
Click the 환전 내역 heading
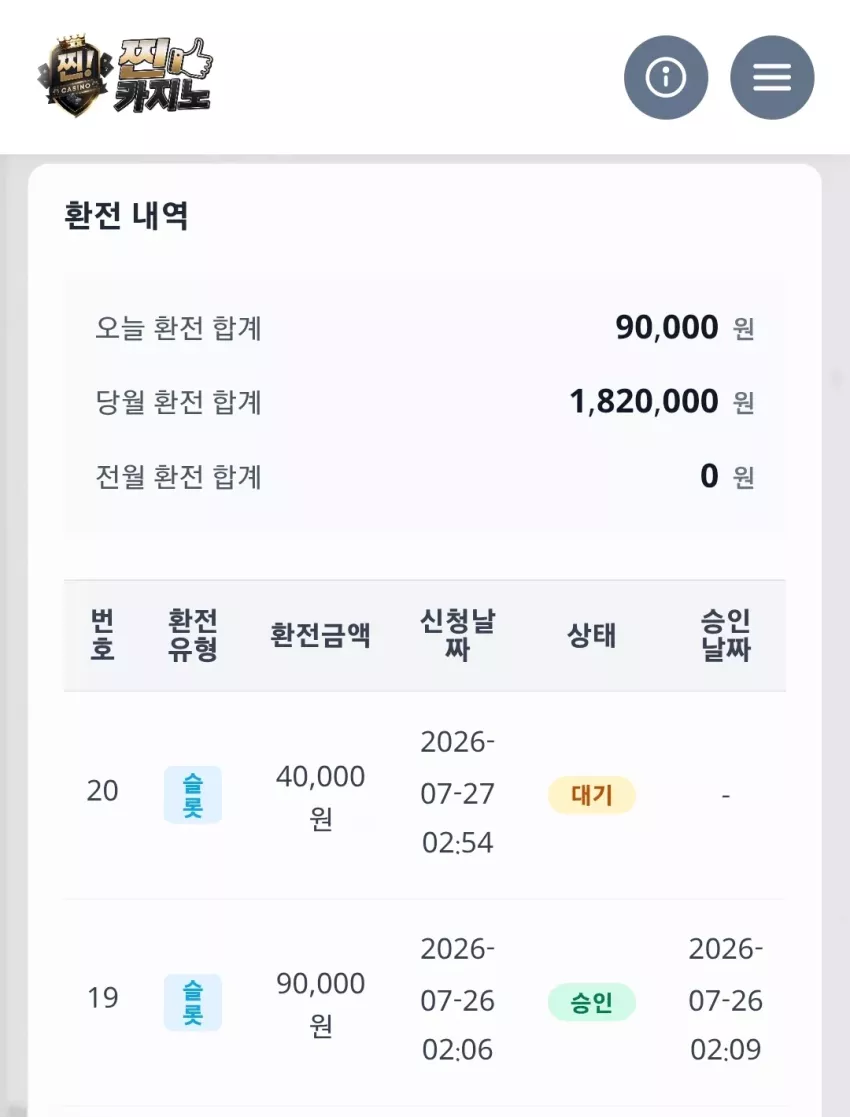pyautogui.click(x=126, y=215)
